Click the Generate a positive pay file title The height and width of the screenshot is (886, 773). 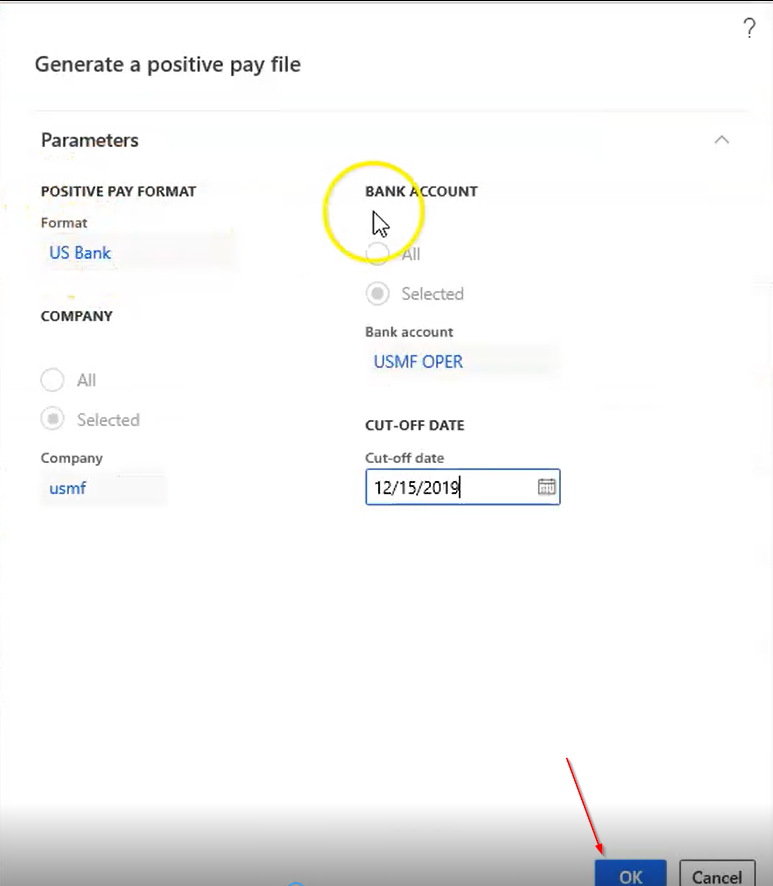168,65
